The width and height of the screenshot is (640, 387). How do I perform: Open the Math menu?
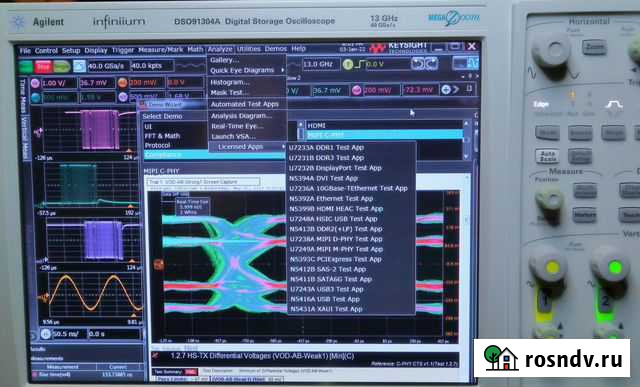(x=195, y=49)
